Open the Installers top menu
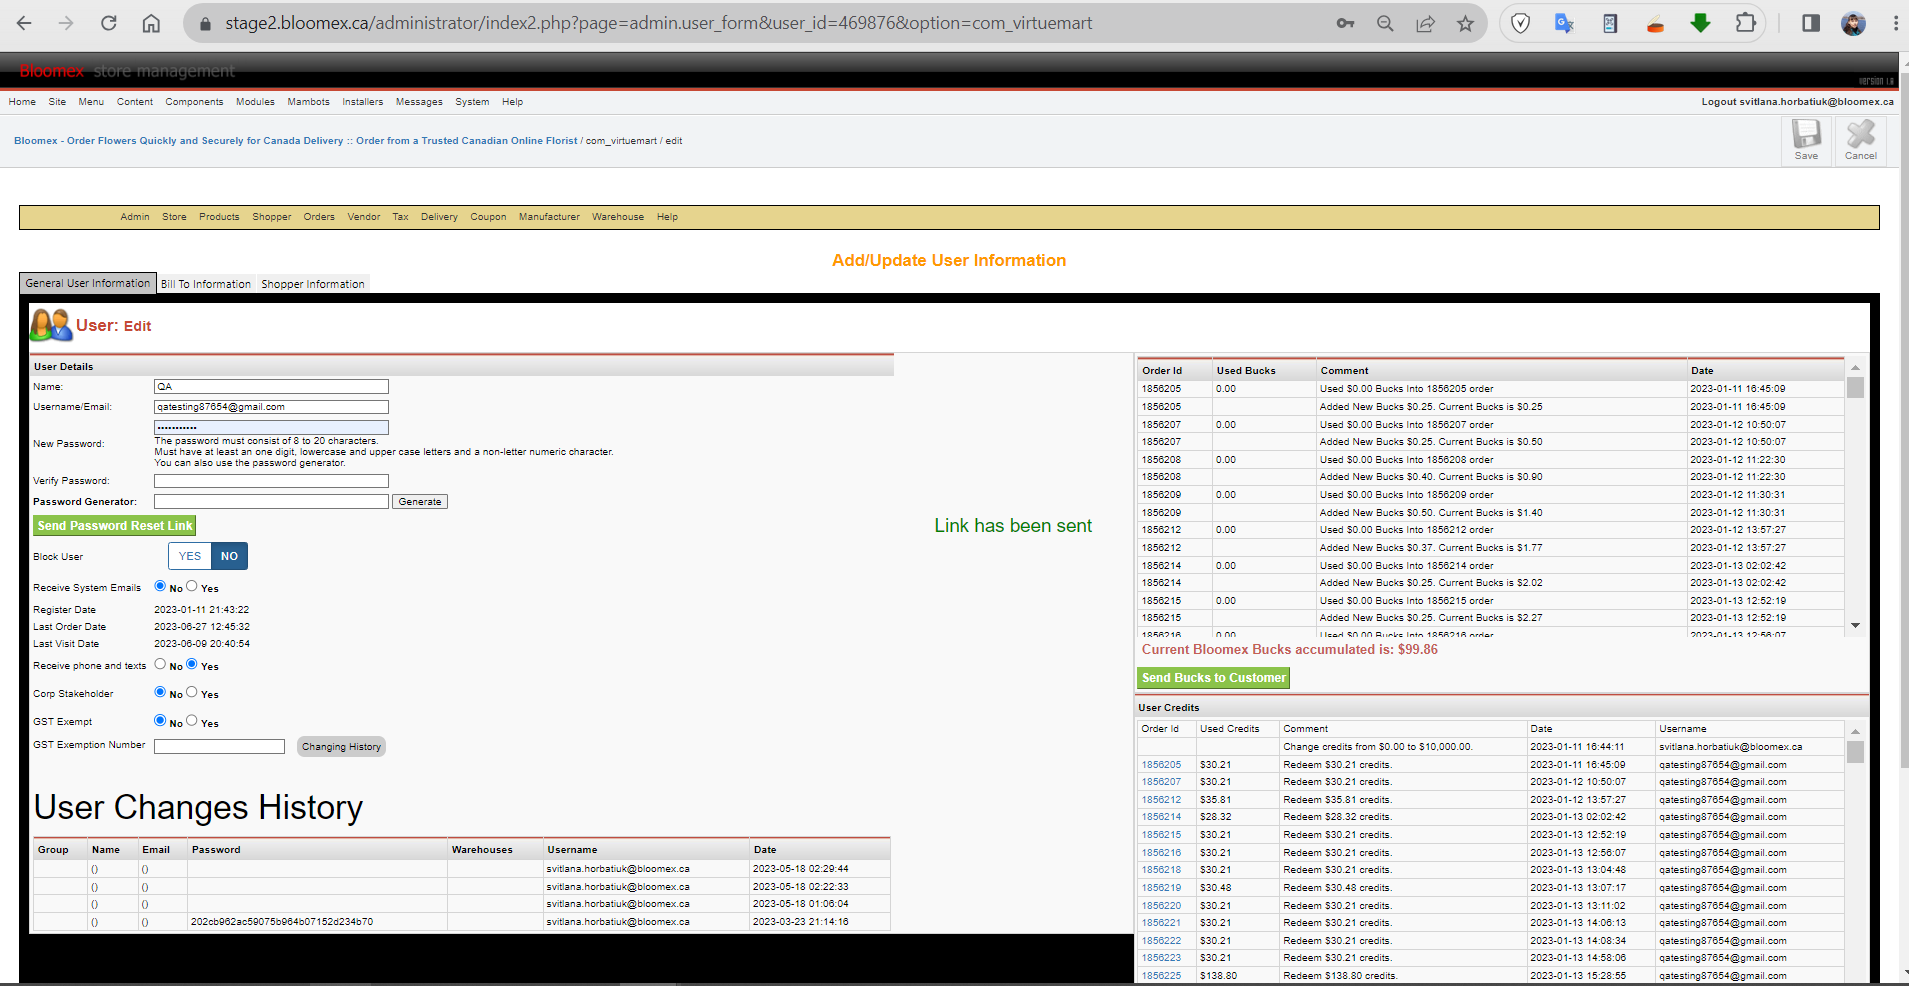The image size is (1909, 986). pos(362,102)
